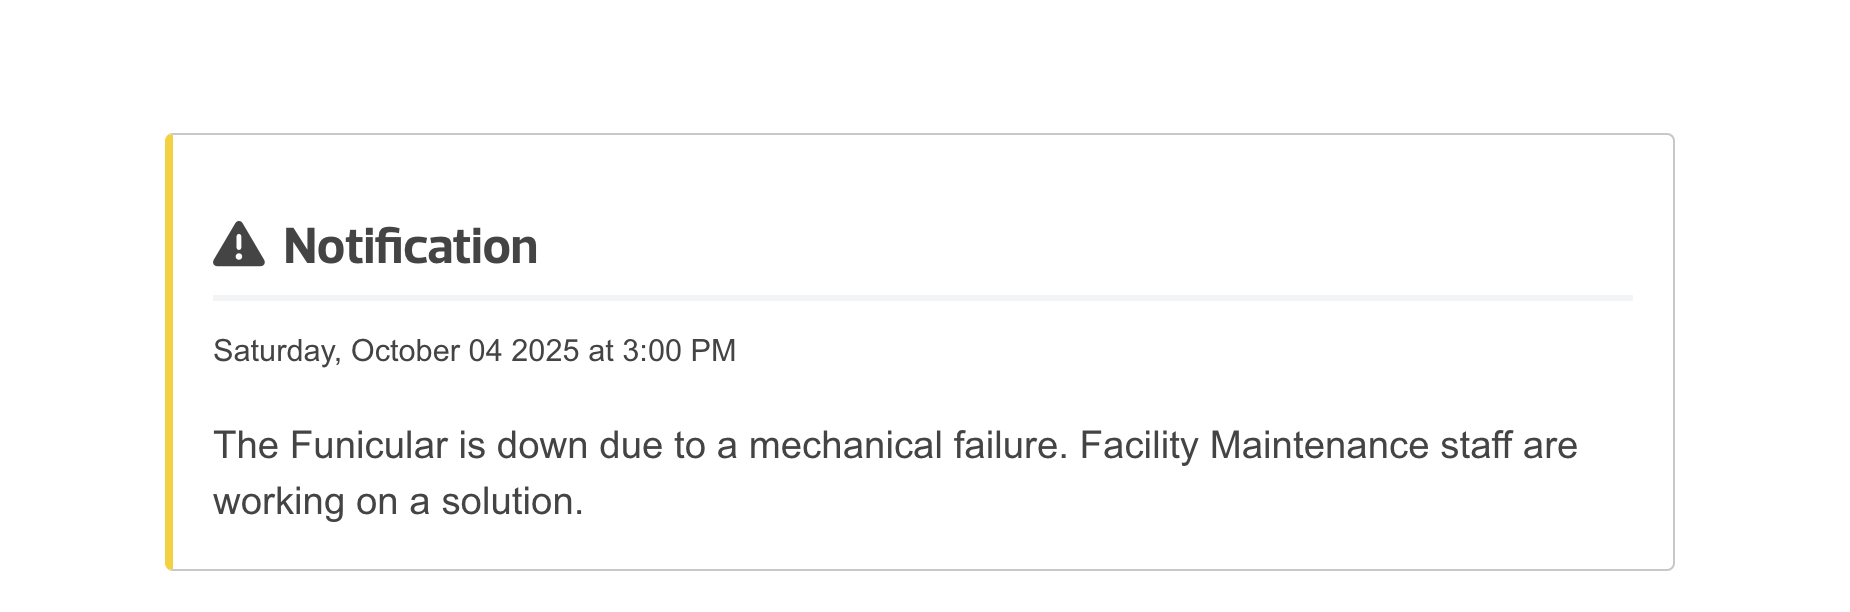Click the word The starting the message
1850x612 pixels.
(246, 446)
